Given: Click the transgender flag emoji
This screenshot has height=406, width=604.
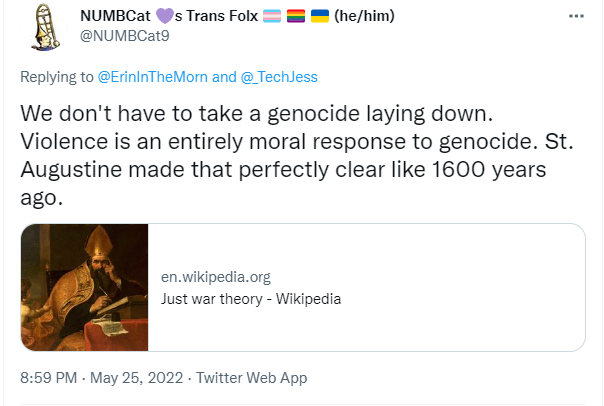Looking at the screenshot, I should coord(272,17).
